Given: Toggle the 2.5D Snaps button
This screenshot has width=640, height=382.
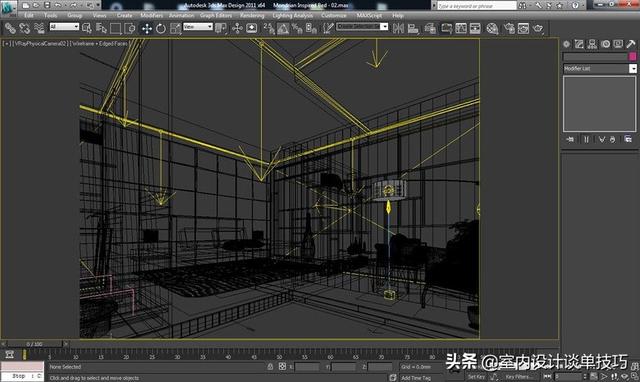Looking at the screenshot, I should pos(269,28).
